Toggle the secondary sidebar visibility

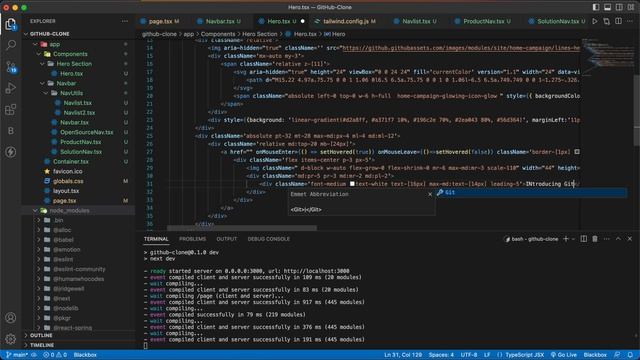(619, 7)
